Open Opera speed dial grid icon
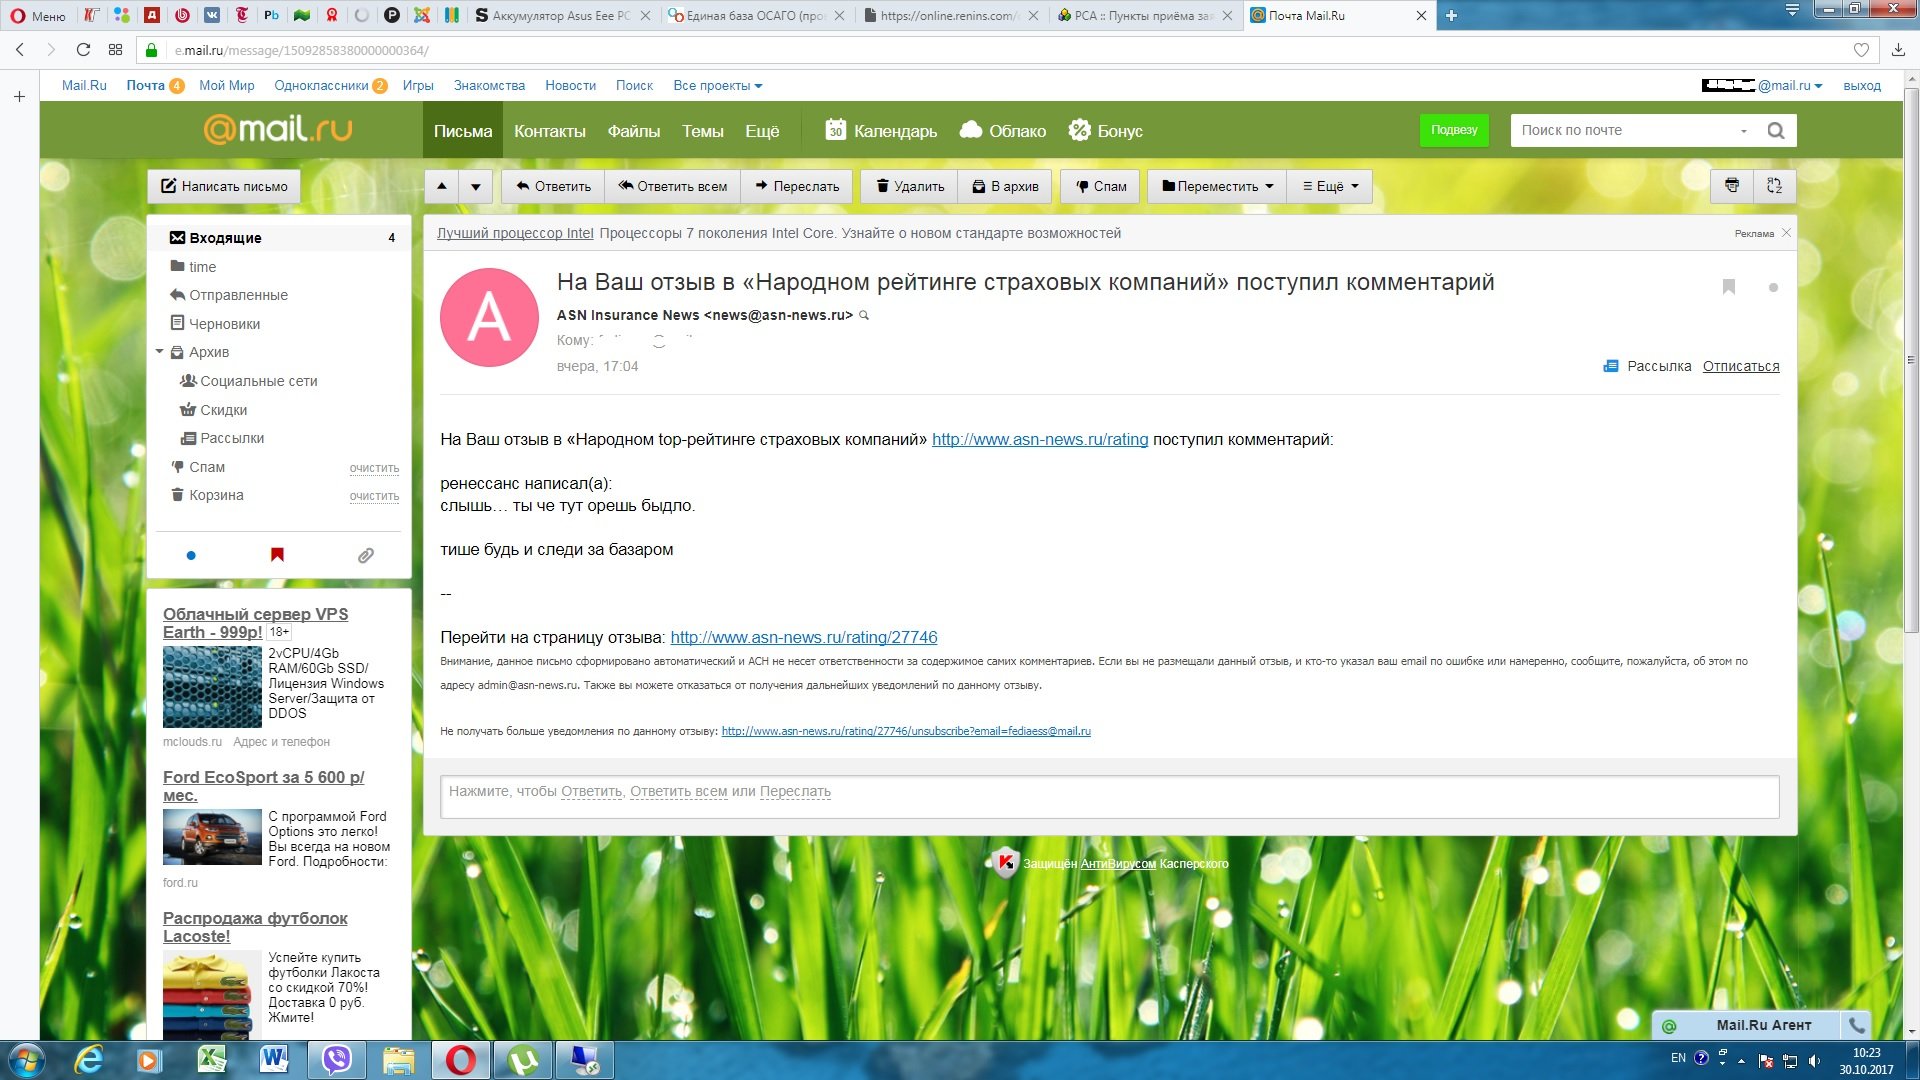This screenshot has width=1920, height=1080. click(x=115, y=50)
